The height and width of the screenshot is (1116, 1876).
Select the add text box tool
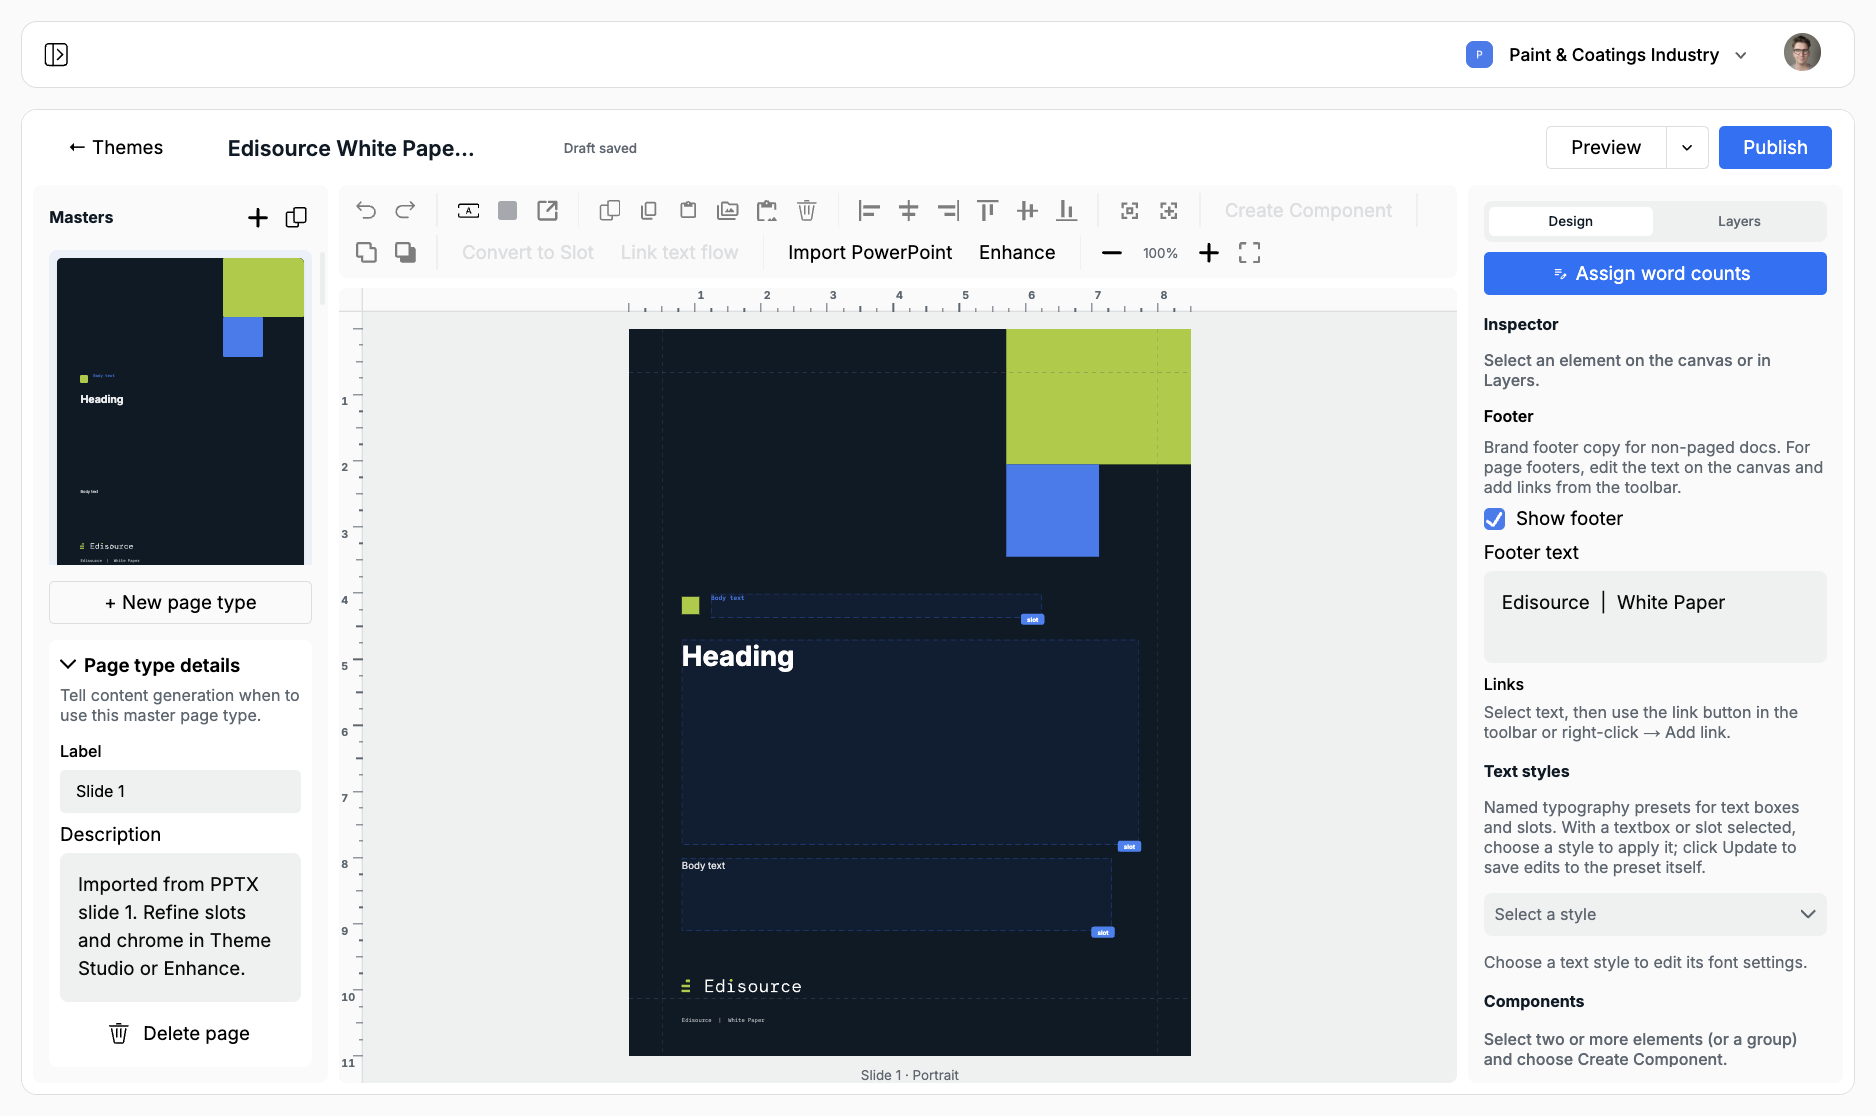coord(468,210)
